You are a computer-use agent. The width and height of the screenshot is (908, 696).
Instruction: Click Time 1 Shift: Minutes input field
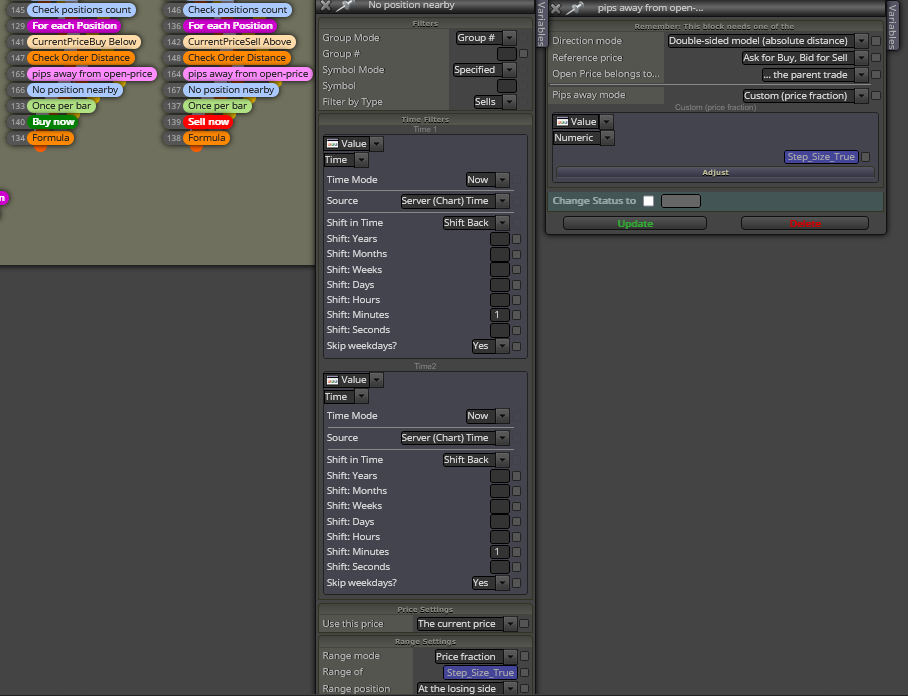click(x=499, y=315)
